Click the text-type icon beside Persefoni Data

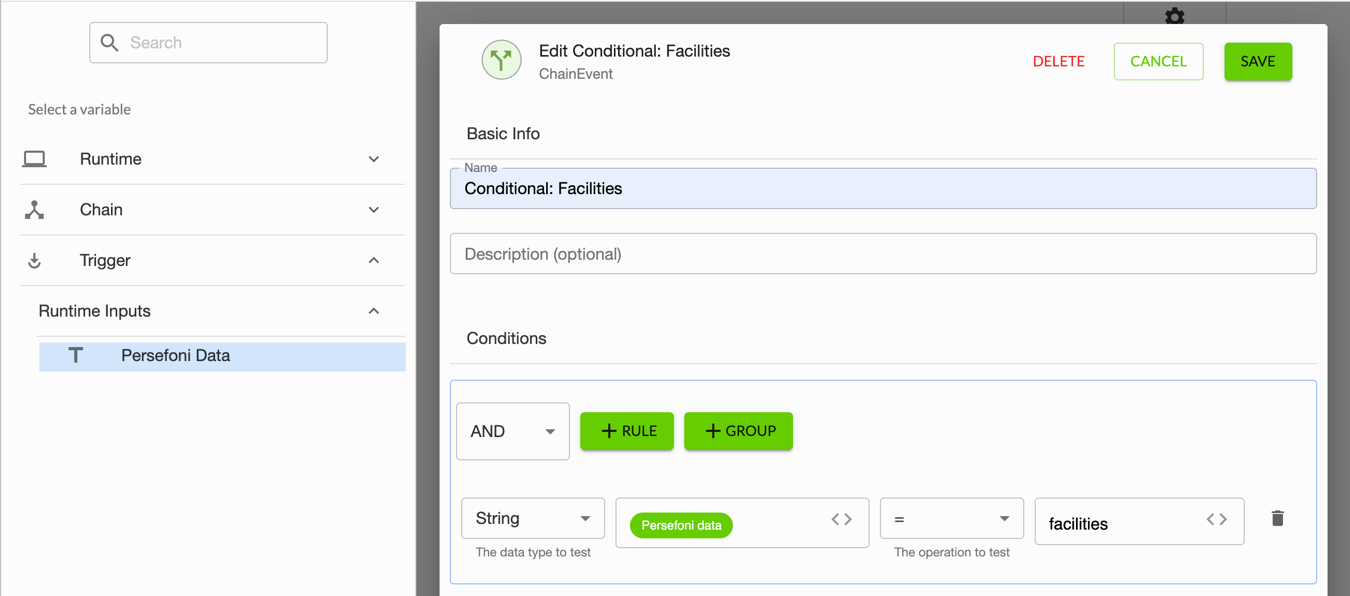[x=75, y=355]
